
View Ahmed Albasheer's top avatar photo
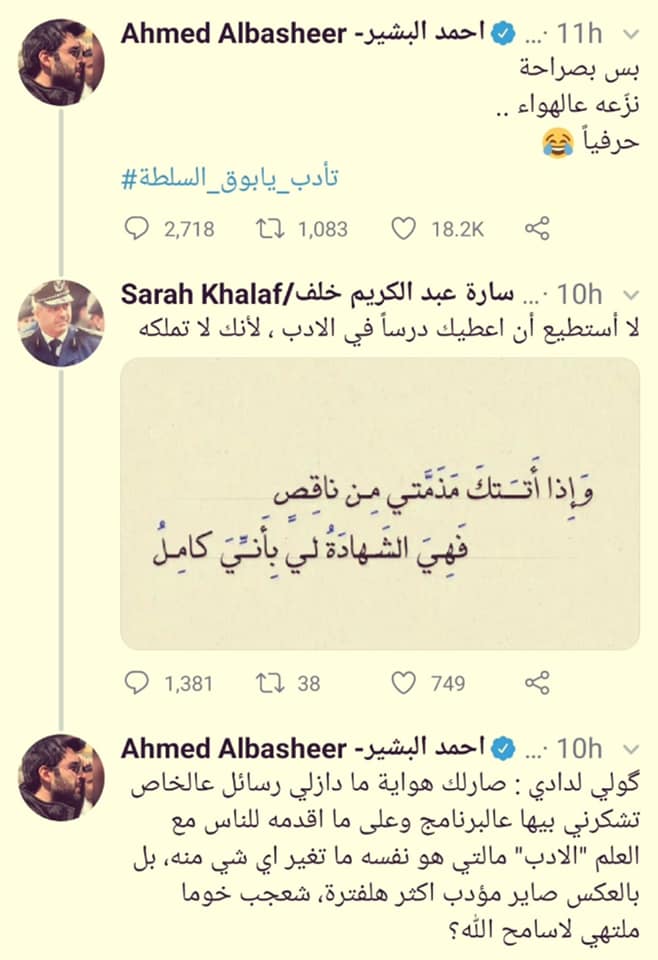(61, 62)
